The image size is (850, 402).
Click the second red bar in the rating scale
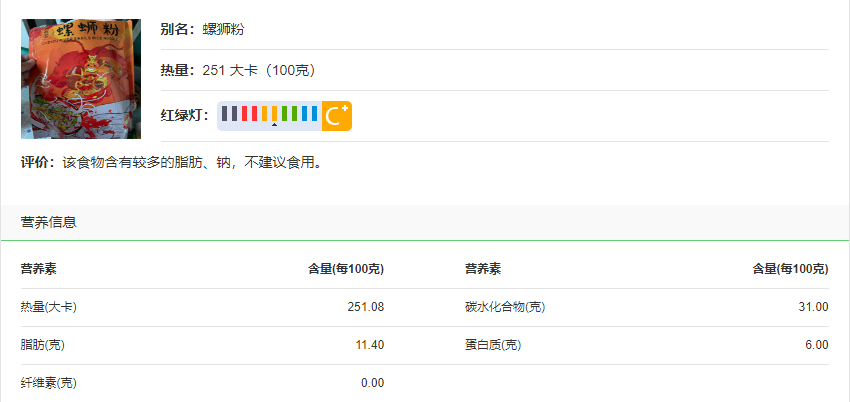[x=254, y=113]
